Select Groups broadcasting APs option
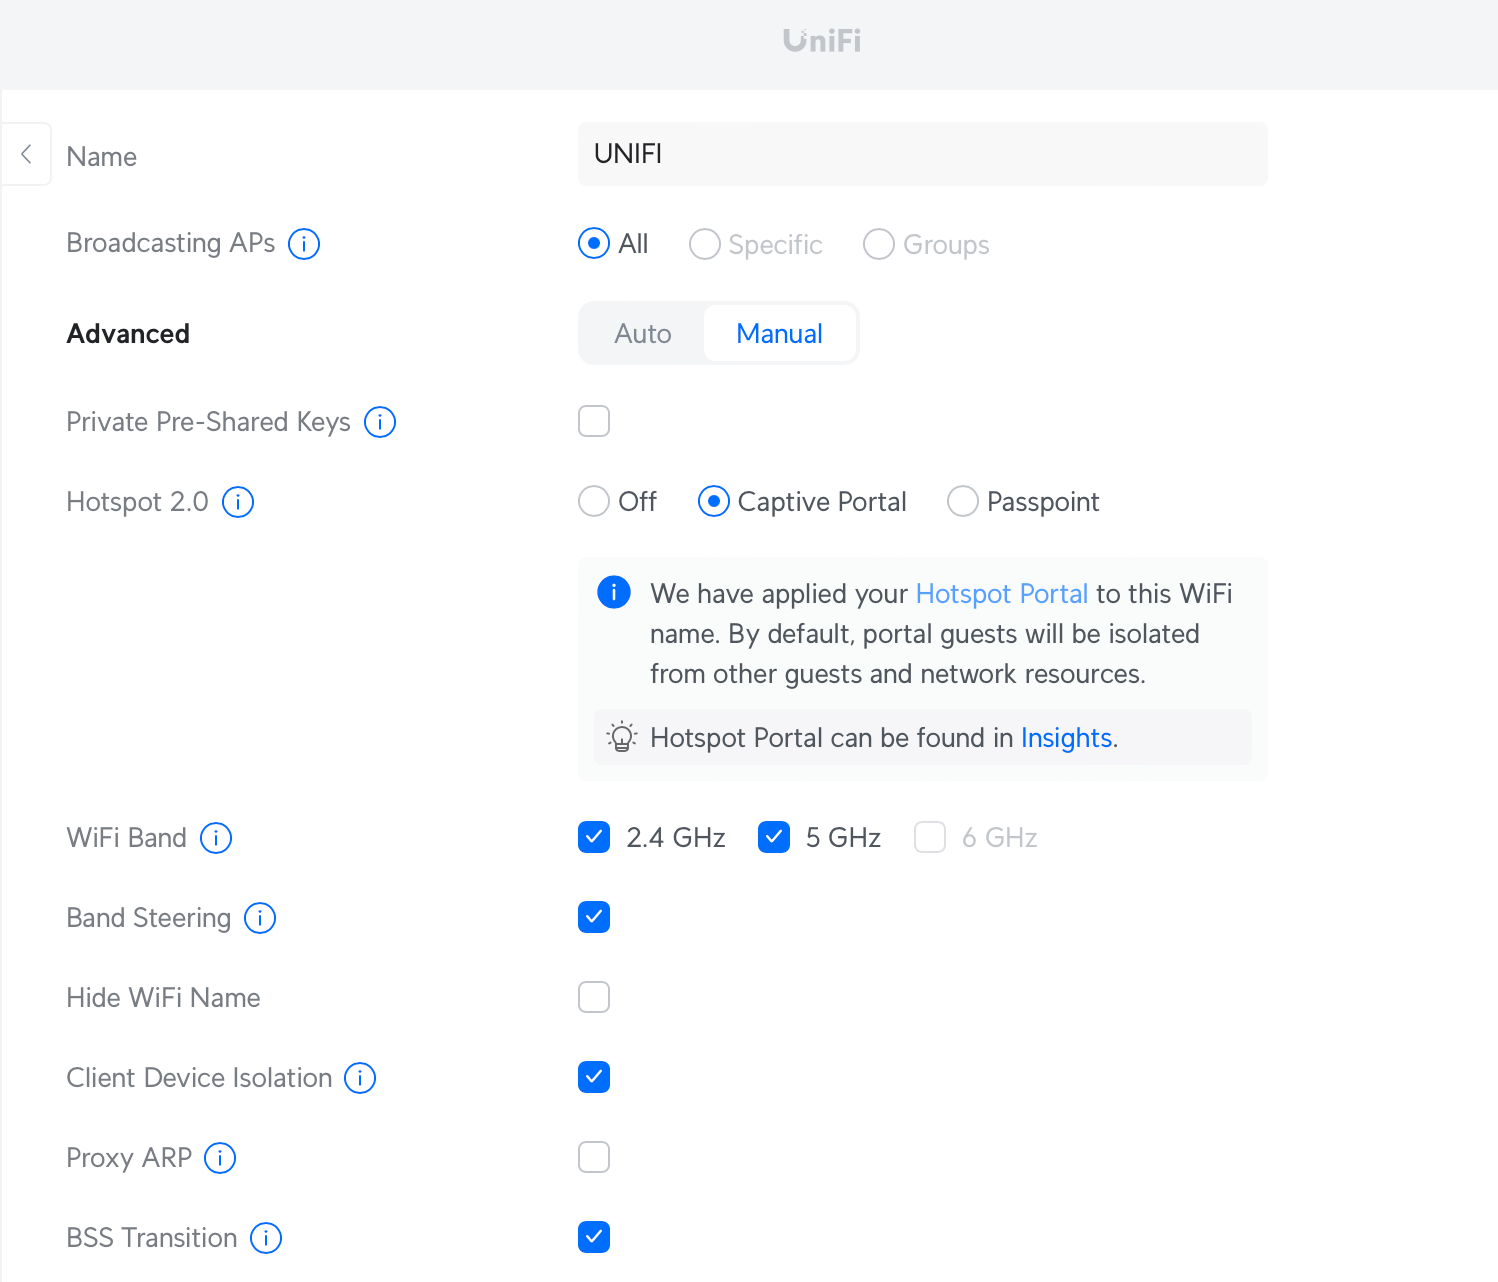1498x1282 pixels. coord(879,244)
